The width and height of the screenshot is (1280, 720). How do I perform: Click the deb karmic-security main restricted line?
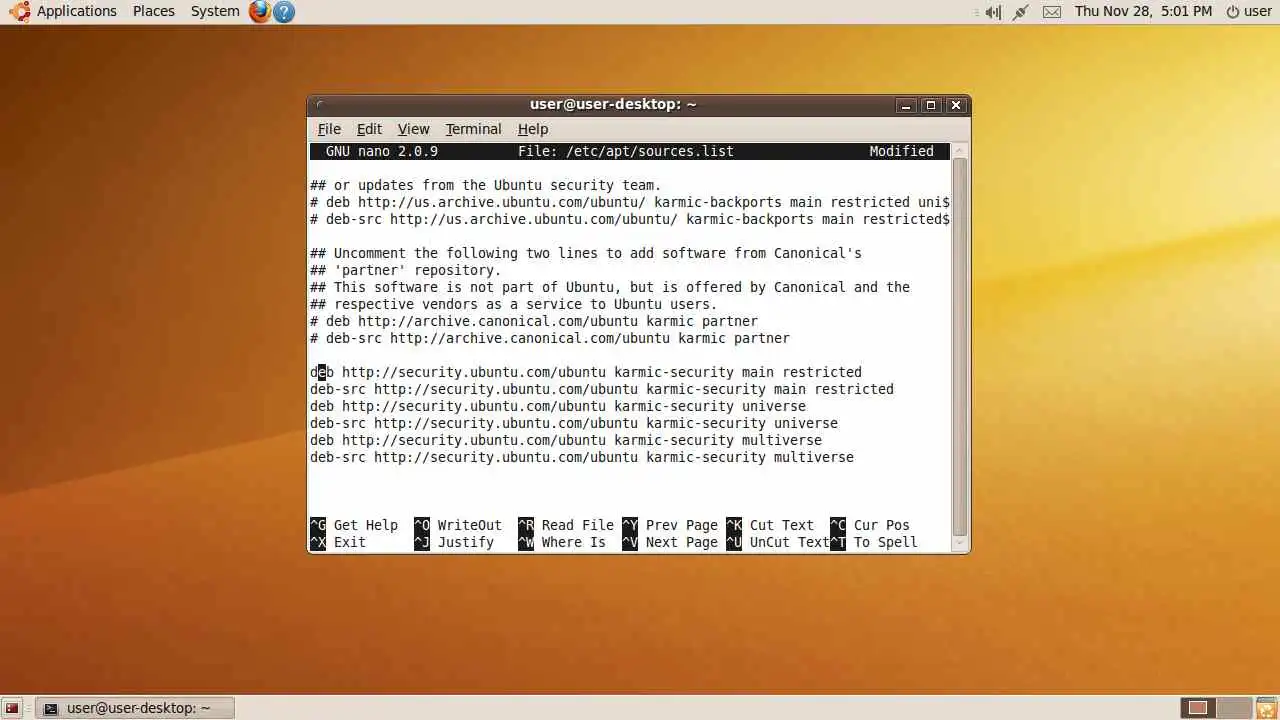(x=586, y=372)
